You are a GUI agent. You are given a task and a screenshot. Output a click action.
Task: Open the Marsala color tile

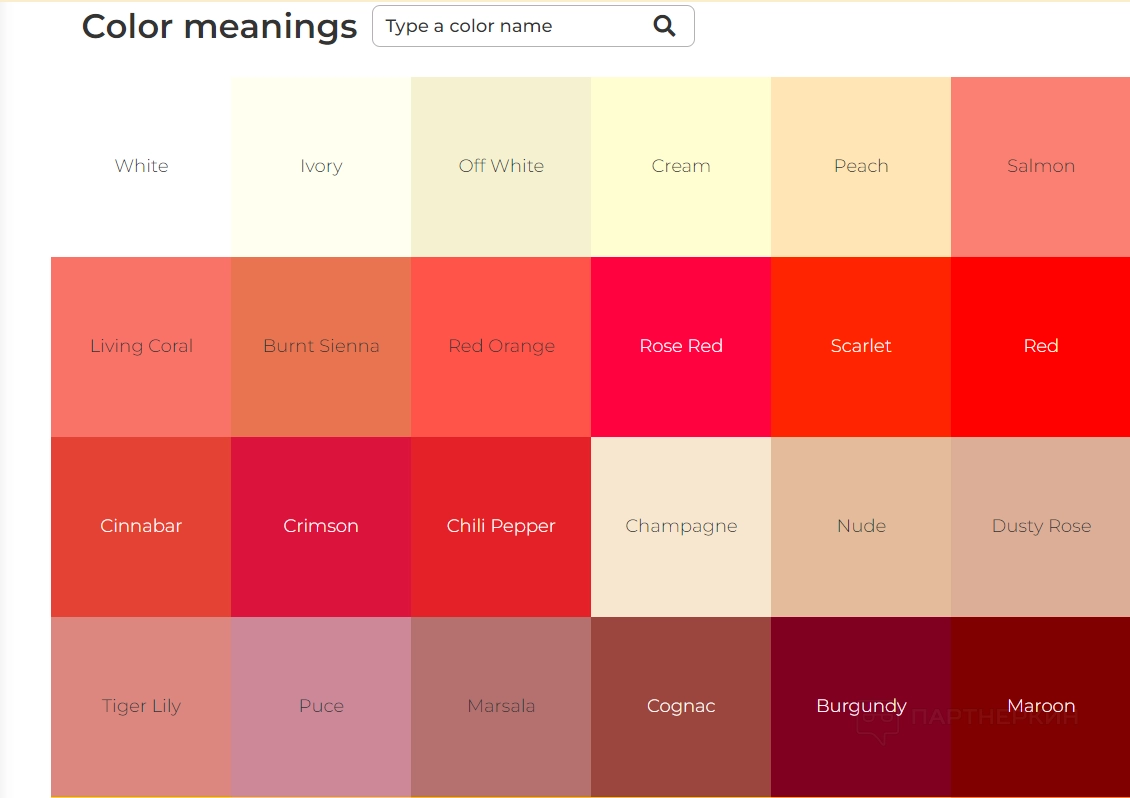click(x=501, y=706)
